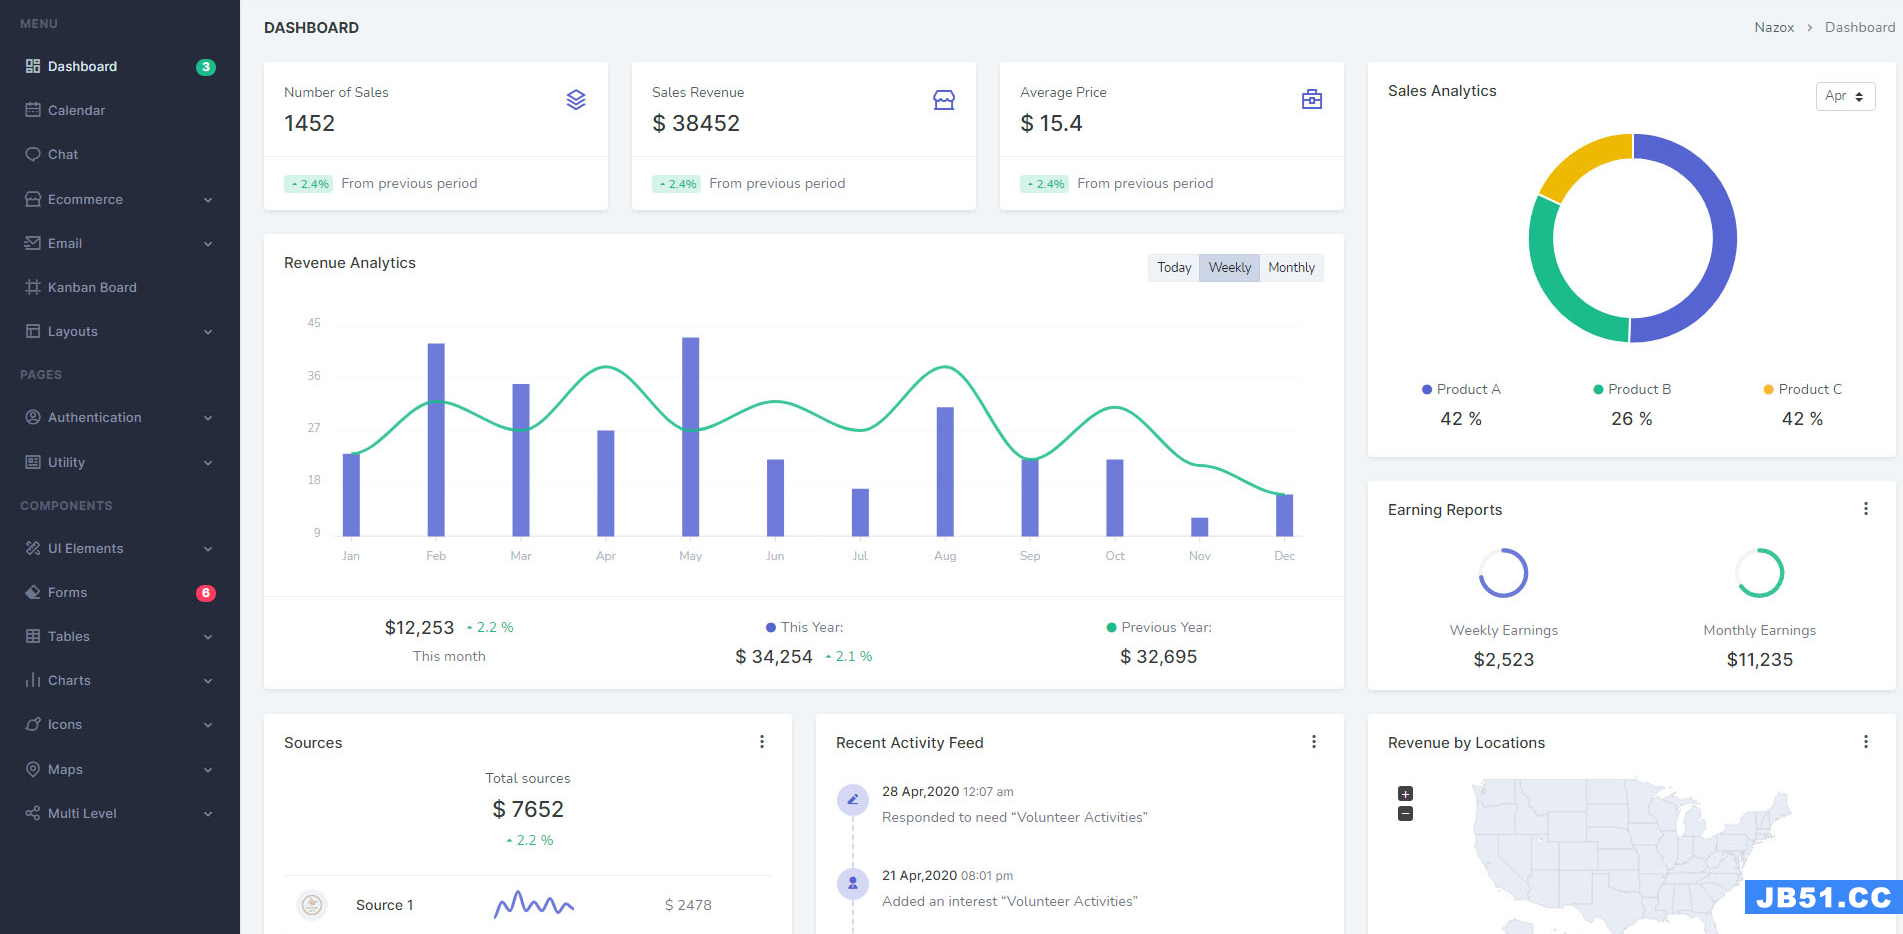This screenshot has height=934, width=1903.
Task: Click the stack icon on Number of Sales card
Action: click(576, 100)
